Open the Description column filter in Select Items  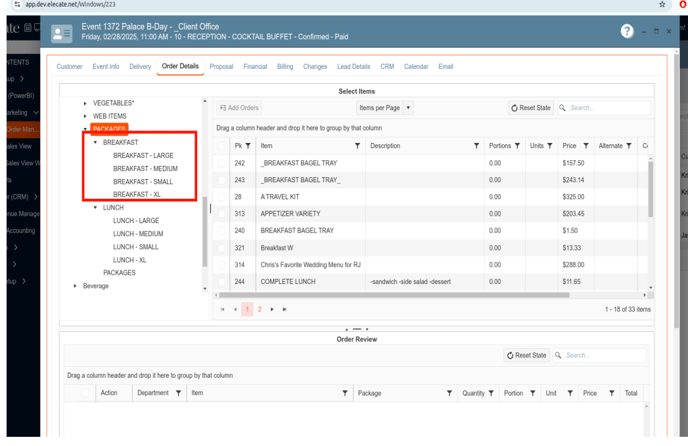click(x=476, y=146)
